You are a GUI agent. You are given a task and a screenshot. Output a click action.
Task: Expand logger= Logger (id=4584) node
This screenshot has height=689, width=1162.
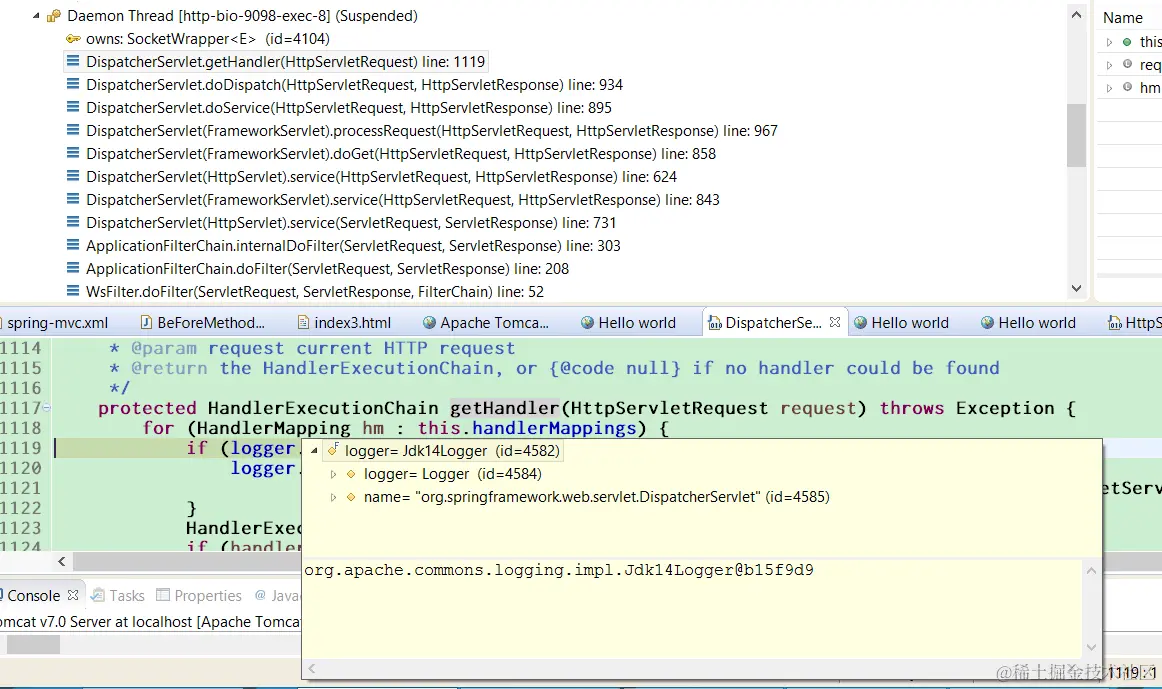point(333,474)
